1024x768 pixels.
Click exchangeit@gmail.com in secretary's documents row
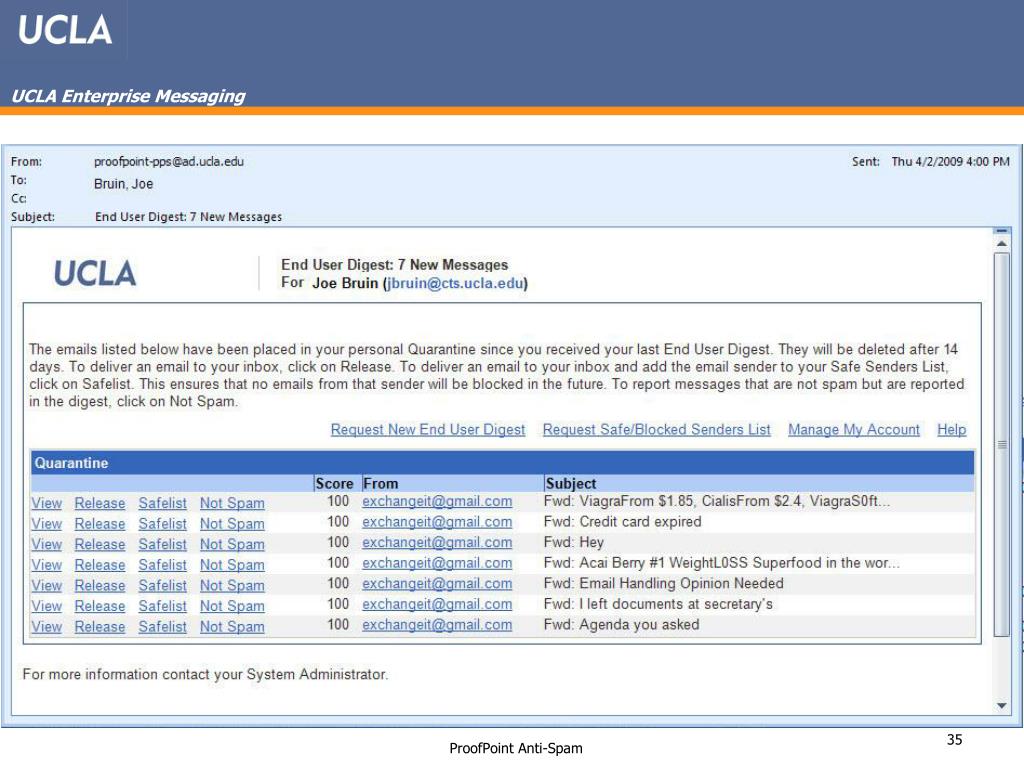tap(437, 604)
